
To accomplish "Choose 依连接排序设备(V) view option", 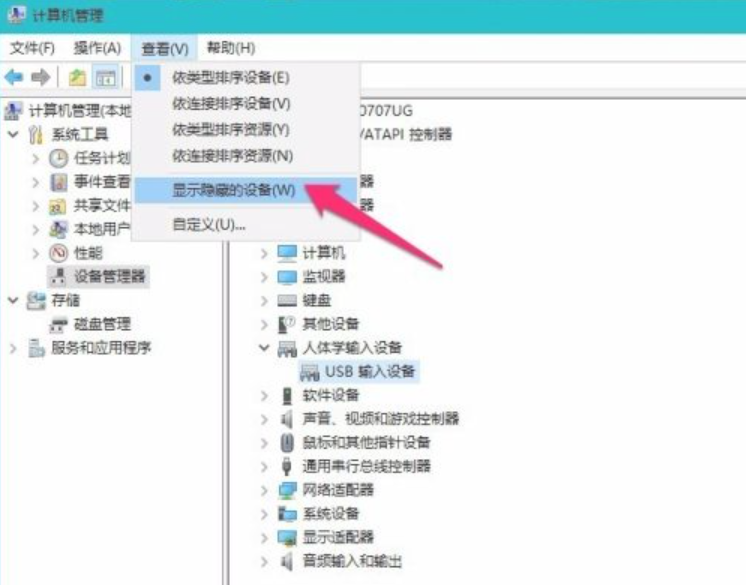I will (232, 104).
